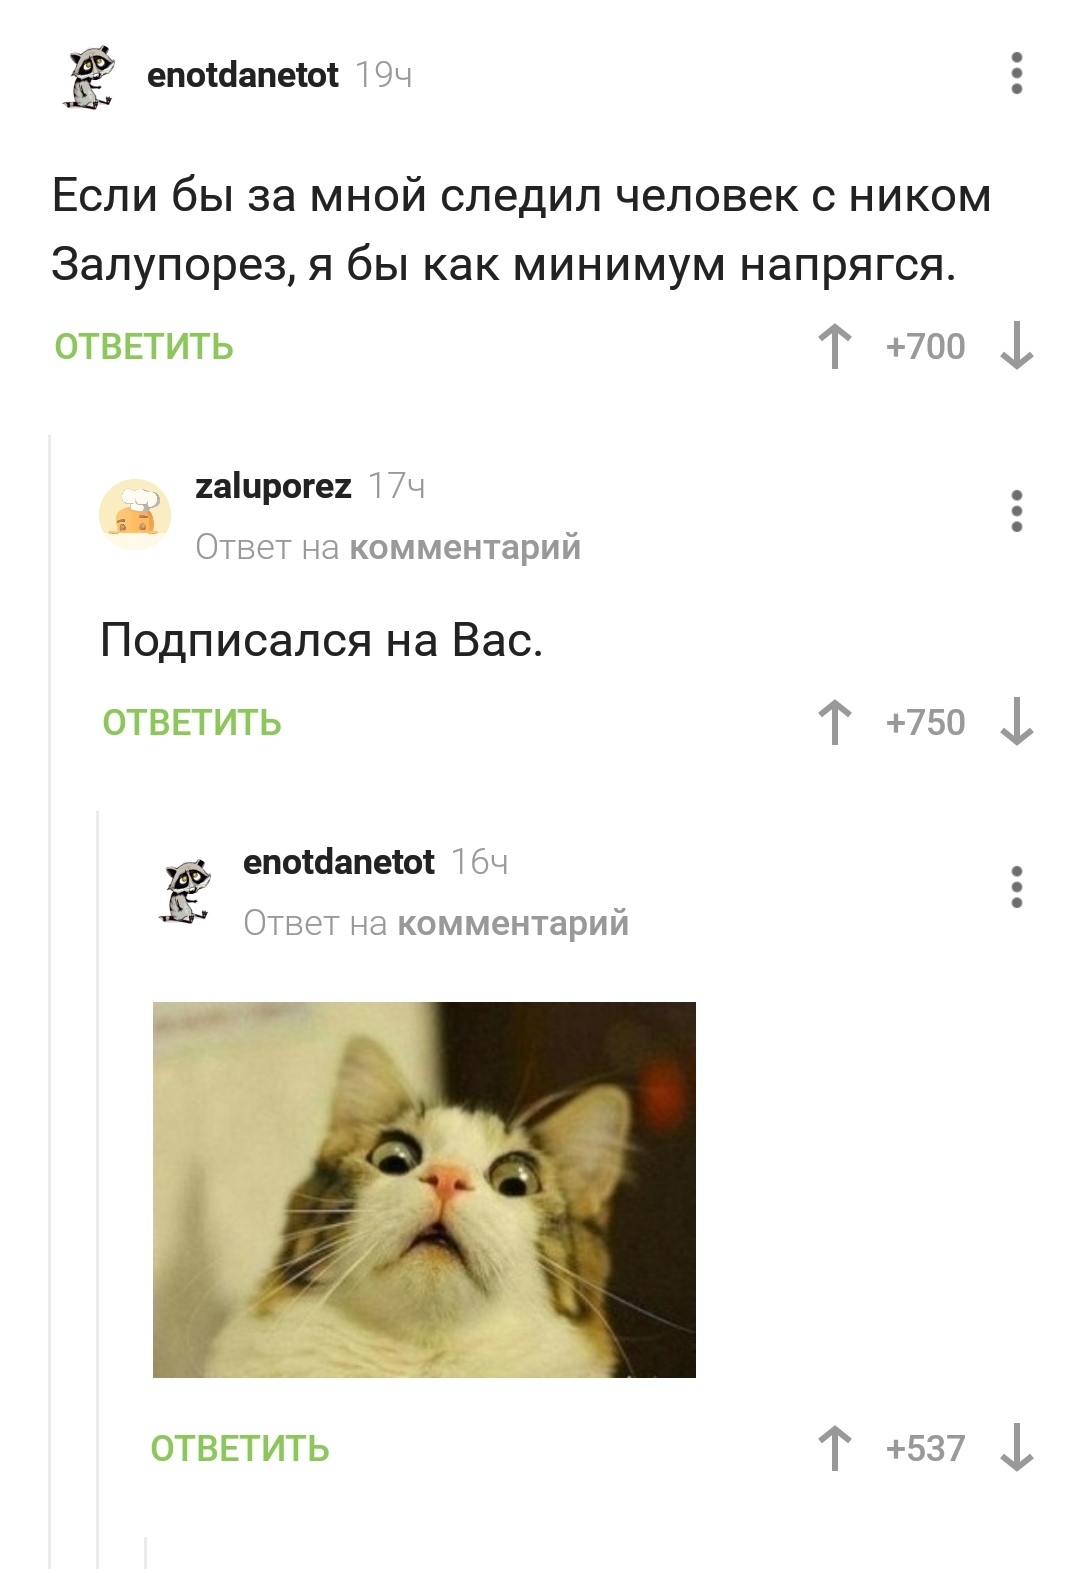
Task: Open zaluporez chef-hat avatar
Action: pos(135,514)
